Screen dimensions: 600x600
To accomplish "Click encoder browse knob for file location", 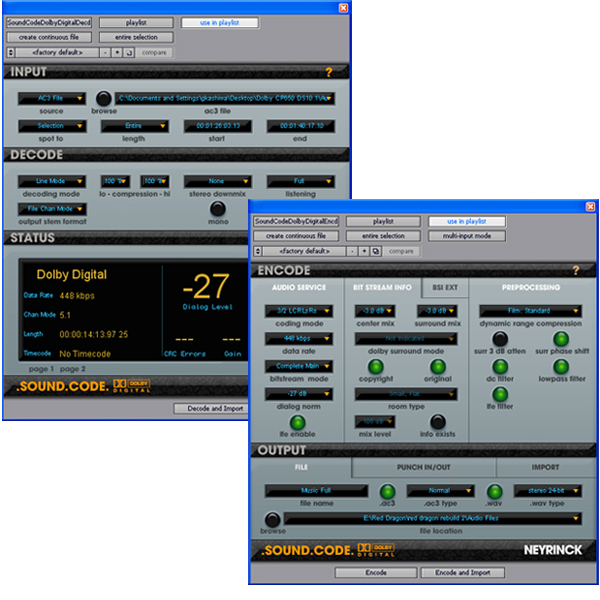I will coord(272,519).
